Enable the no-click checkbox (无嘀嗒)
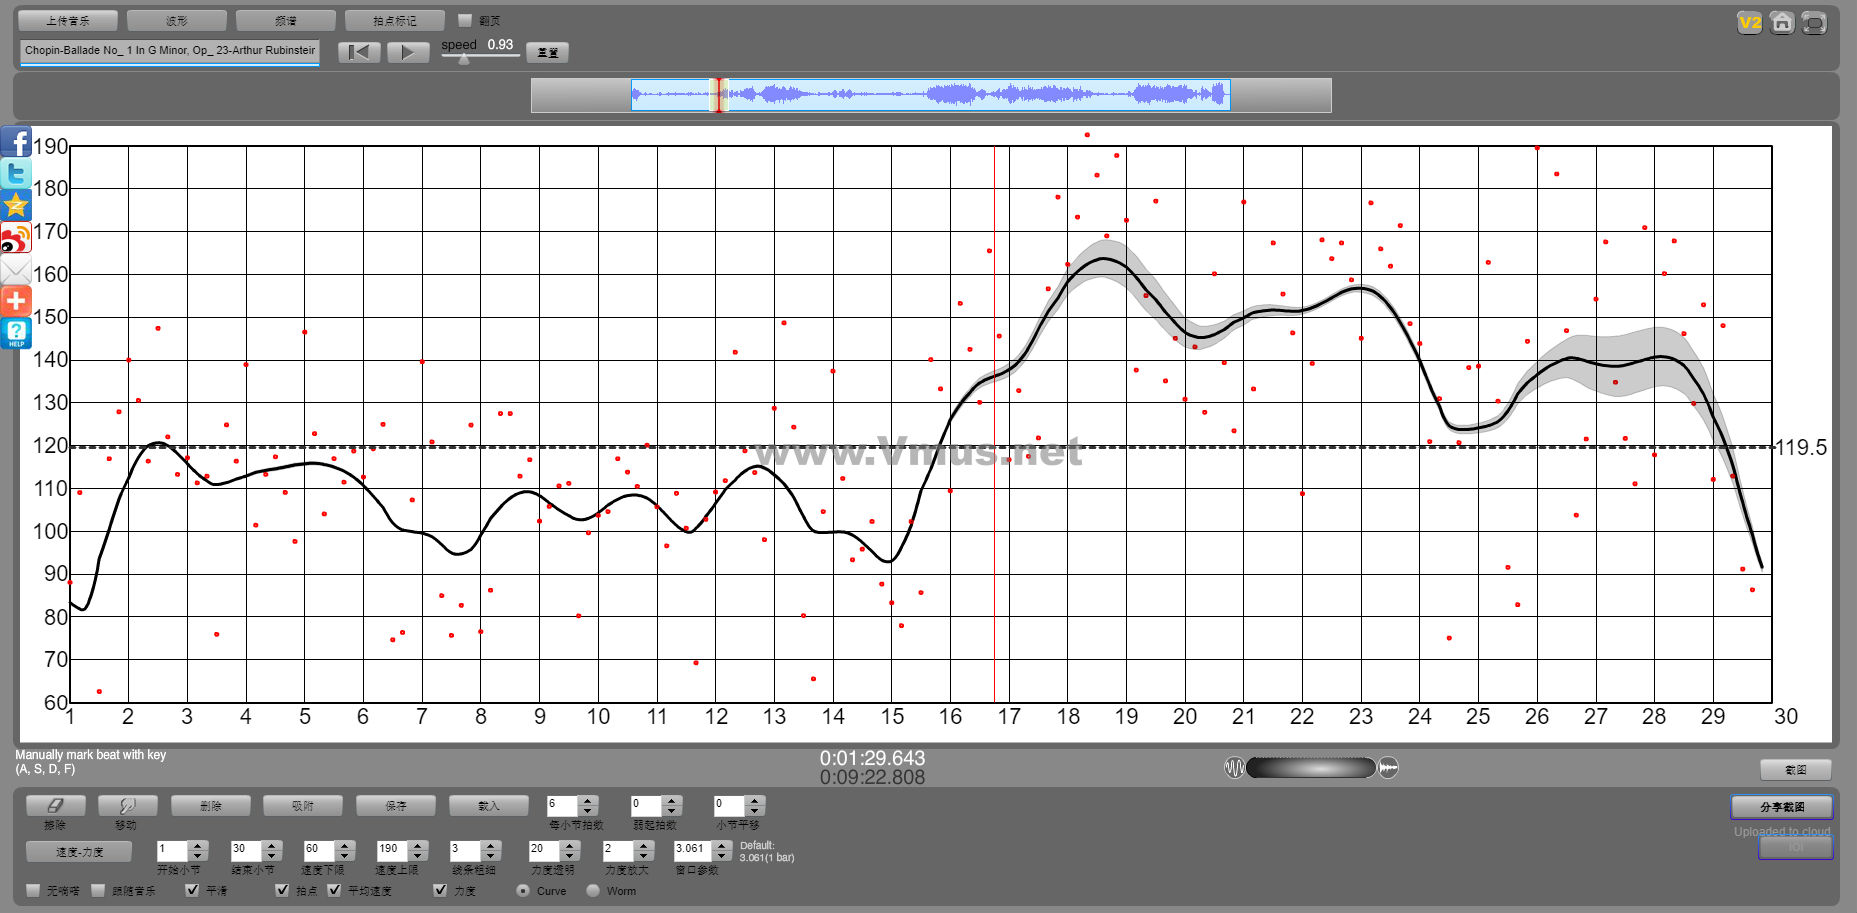 (34, 890)
